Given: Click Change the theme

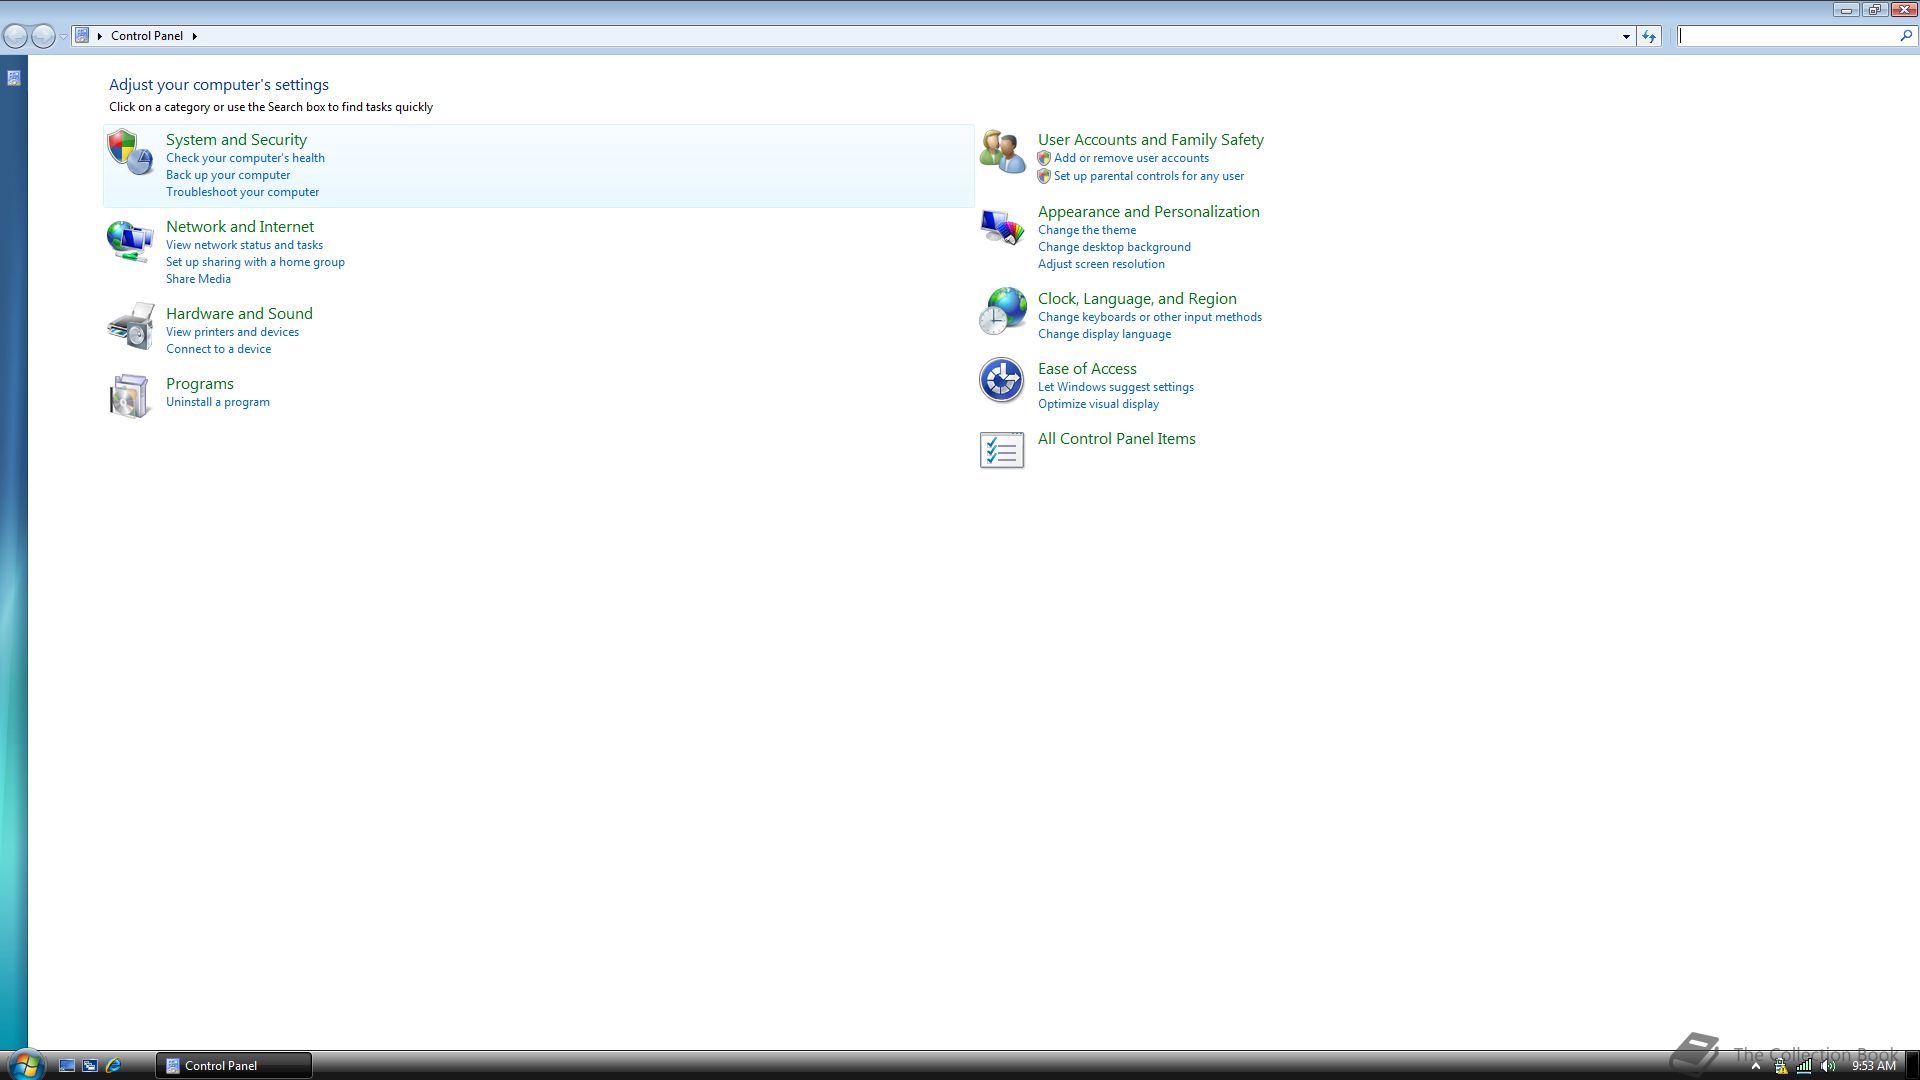Looking at the screenshot, I should (1087, 230).
